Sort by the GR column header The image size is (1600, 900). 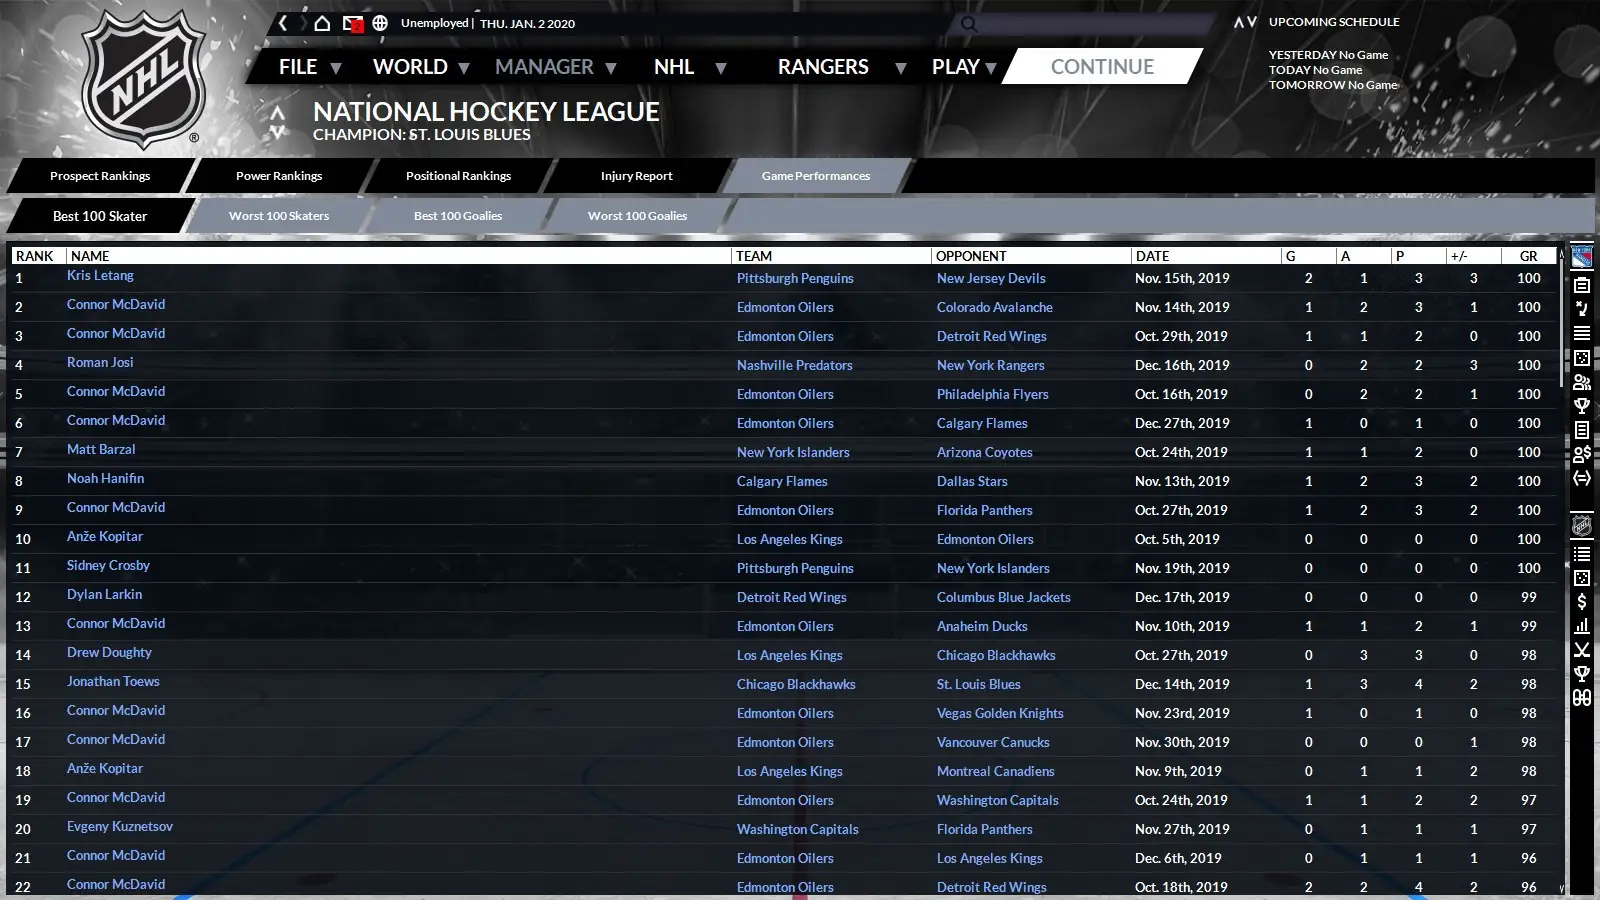(1528, 256)
